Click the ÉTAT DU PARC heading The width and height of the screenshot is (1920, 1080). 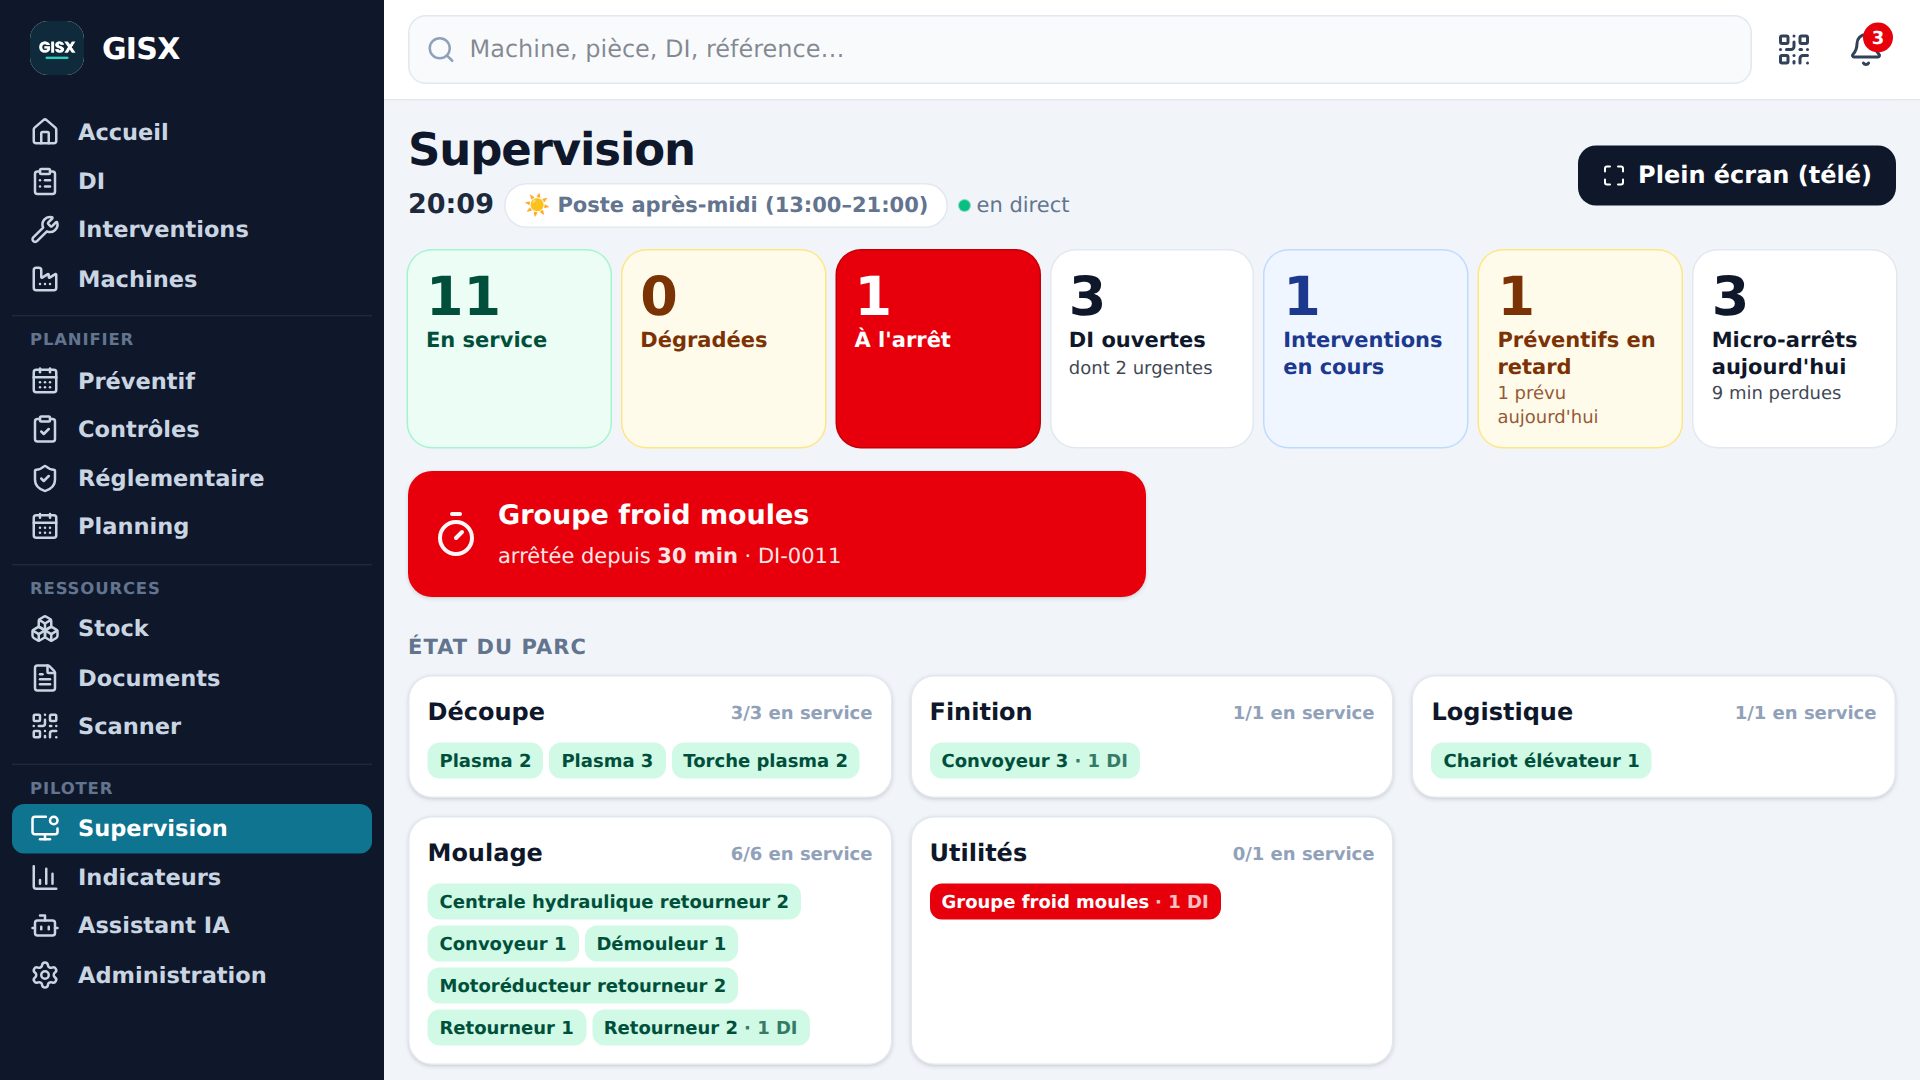(x=497, y=647)
